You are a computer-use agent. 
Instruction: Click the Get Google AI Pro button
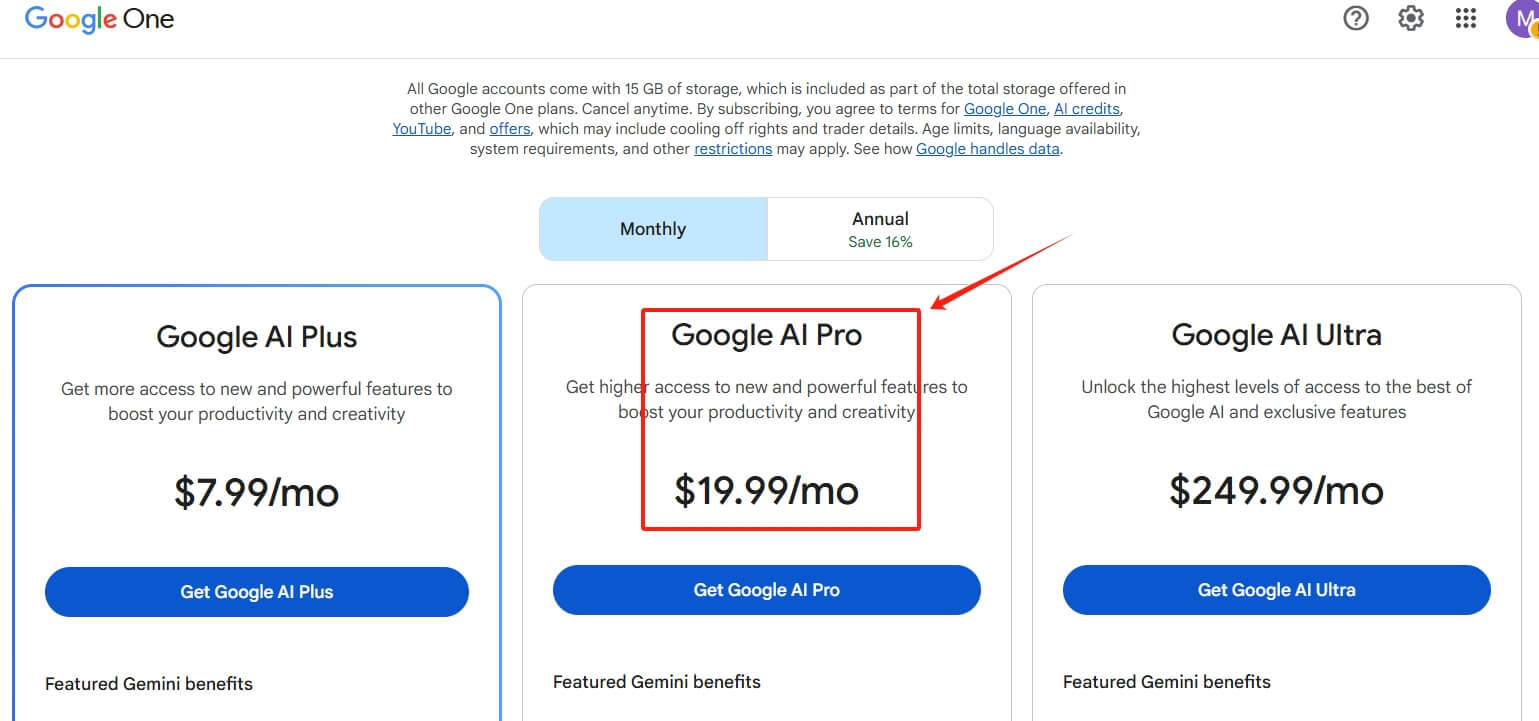click(766, 589)
